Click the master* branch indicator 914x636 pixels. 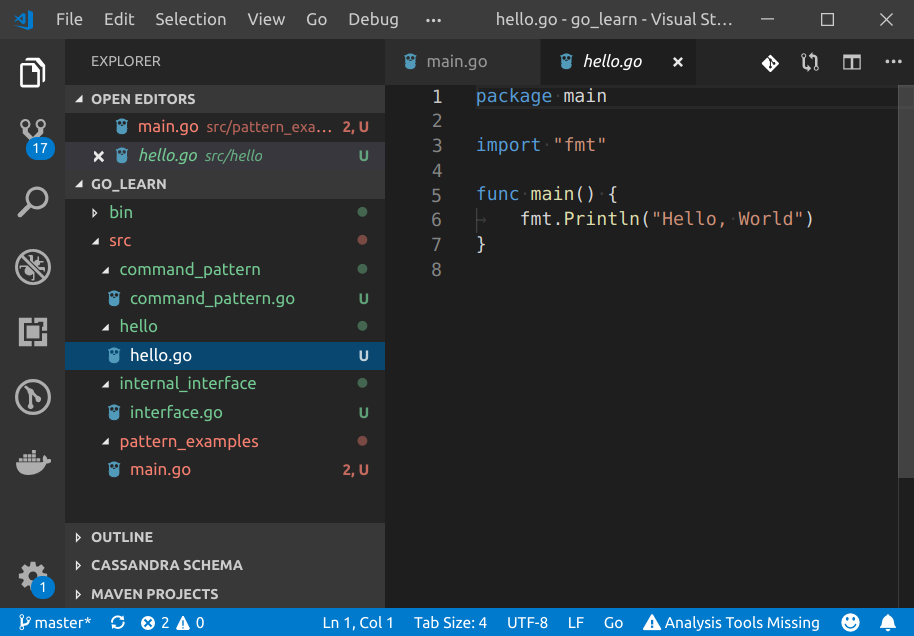[55, 622]
